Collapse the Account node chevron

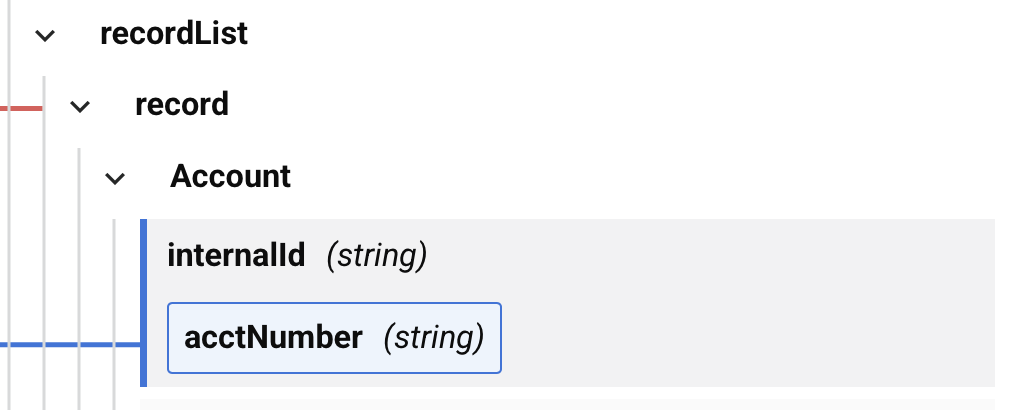coord(115,178)
